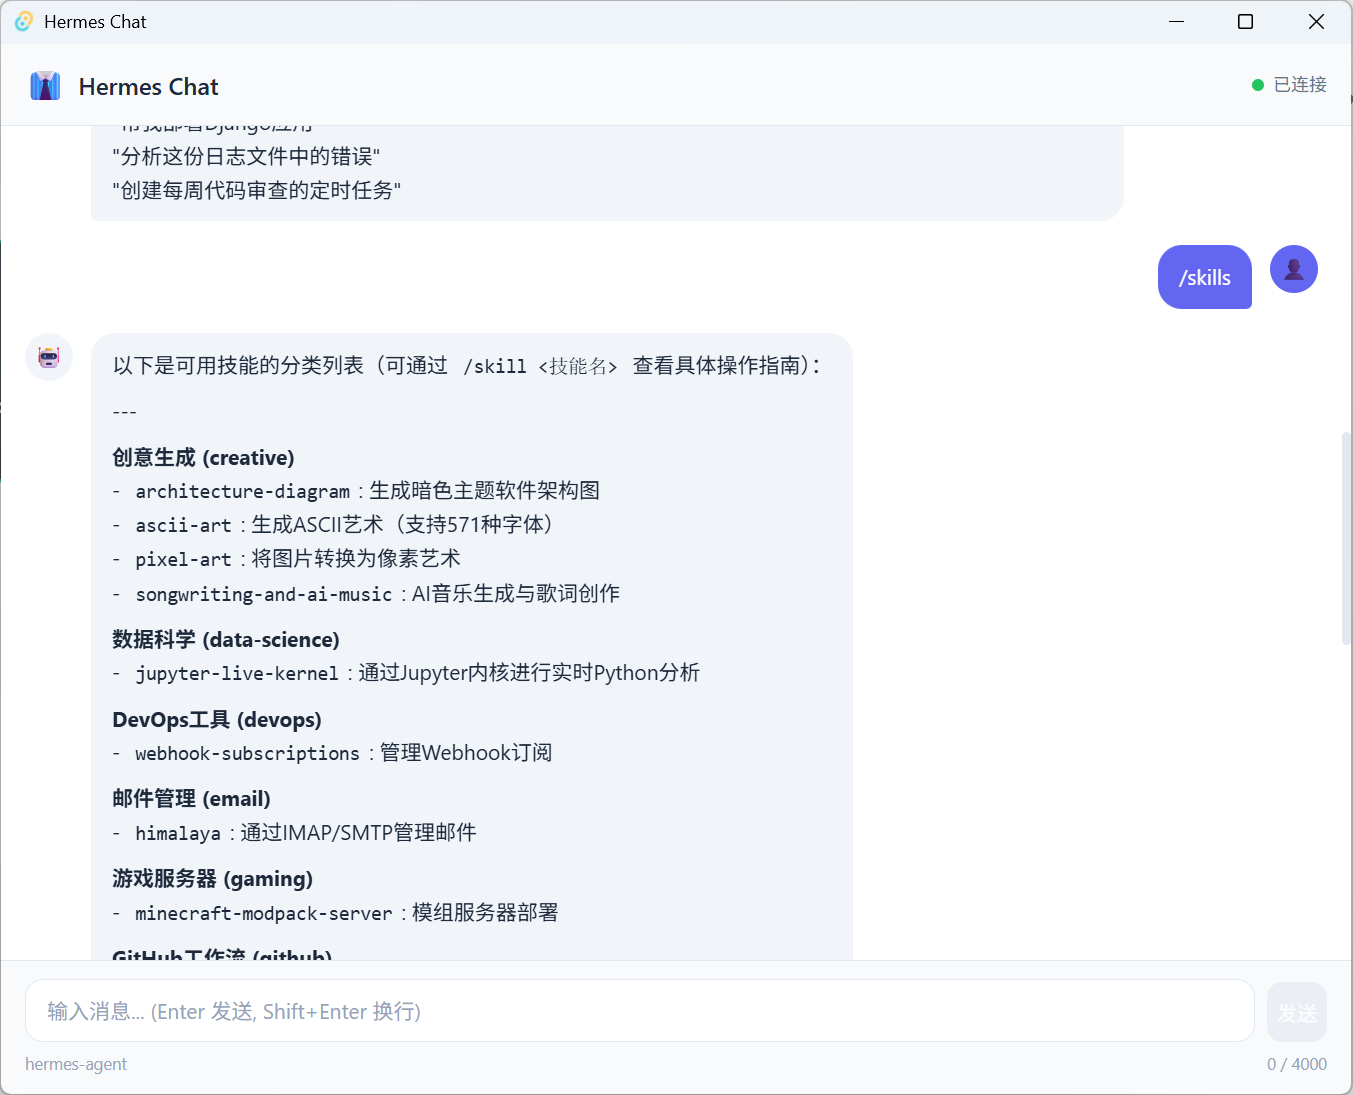Click the 发送 send button
The height and width of the screenshot is (1095, 1353).
pyautogui.click(x=1297, y=1012)
